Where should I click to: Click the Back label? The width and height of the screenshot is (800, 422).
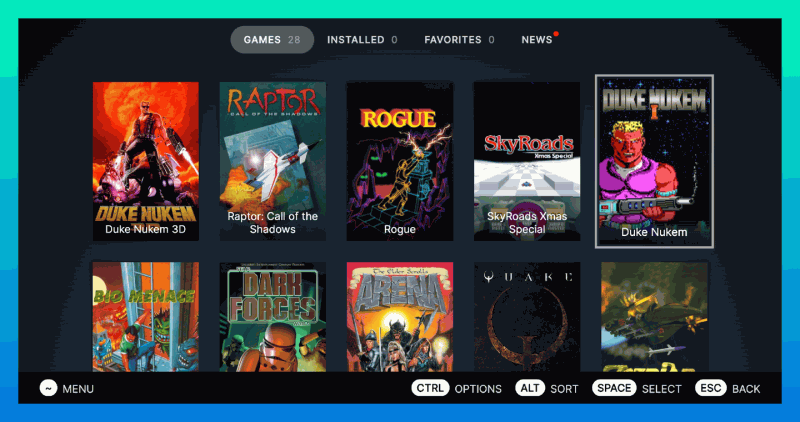pos(746,389)
